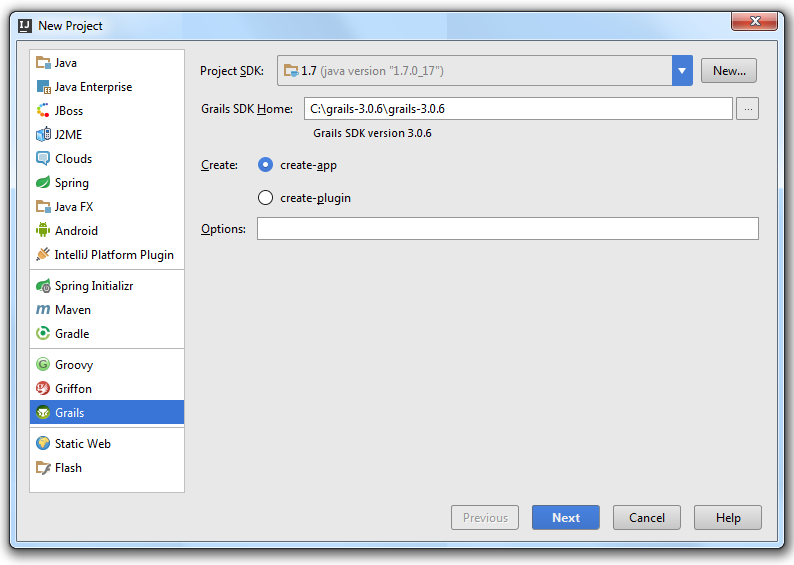
Task: Close the New Project dialog
Action: [x=755, y=21]
